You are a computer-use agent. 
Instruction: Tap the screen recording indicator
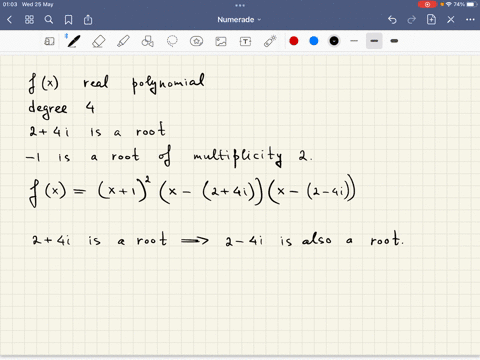[427, 4]
